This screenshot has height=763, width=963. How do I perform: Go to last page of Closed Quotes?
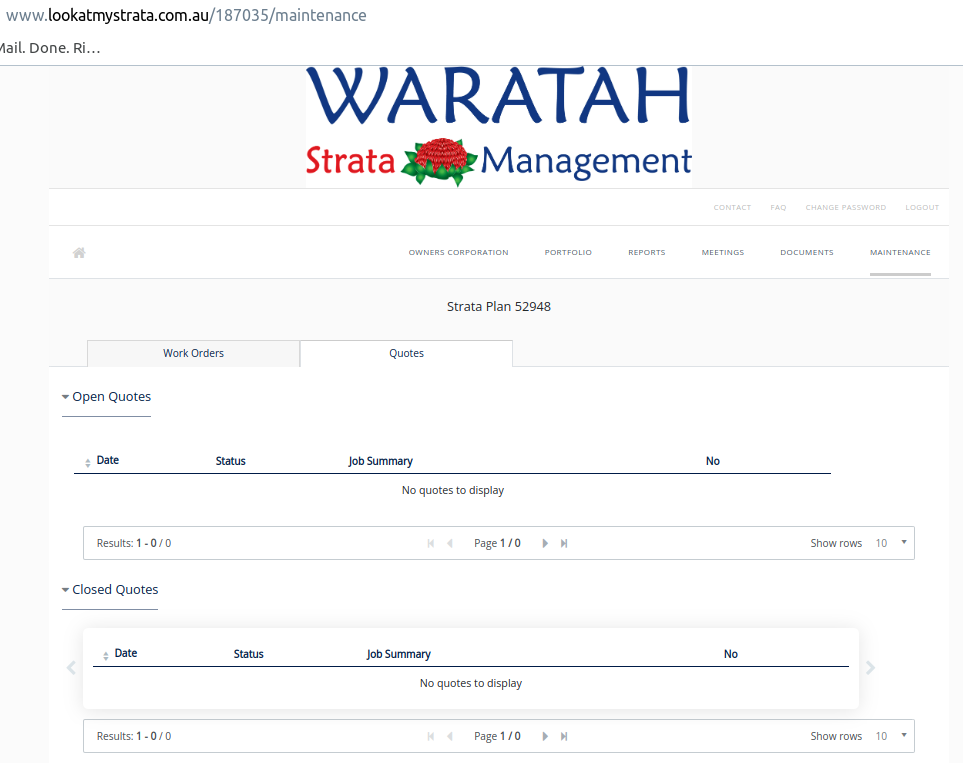click(564, 736)
